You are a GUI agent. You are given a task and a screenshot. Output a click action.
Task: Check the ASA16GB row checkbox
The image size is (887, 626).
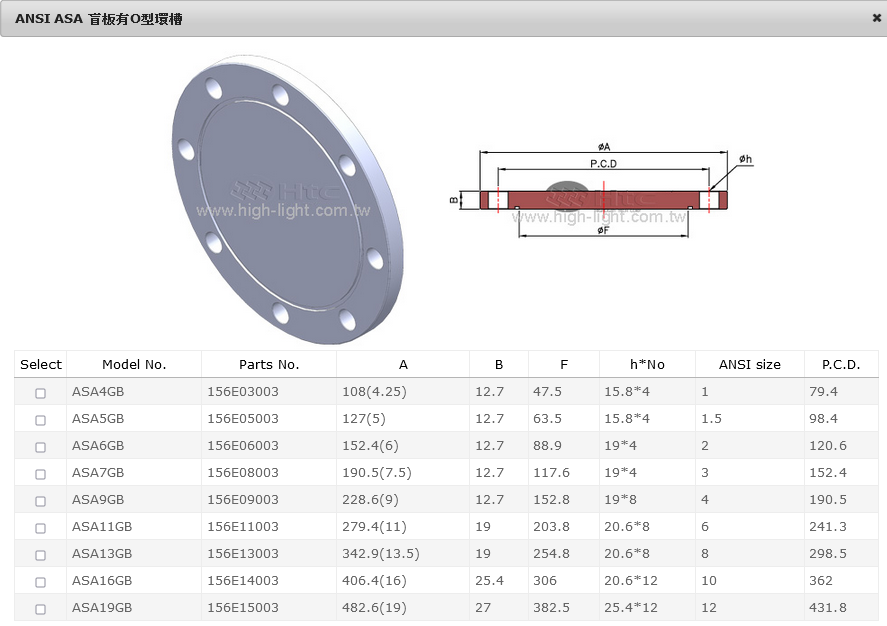(40, 582)
